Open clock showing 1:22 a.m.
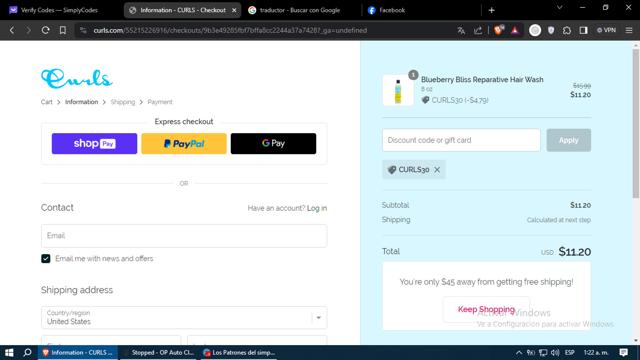 click(x=596, y=352)
